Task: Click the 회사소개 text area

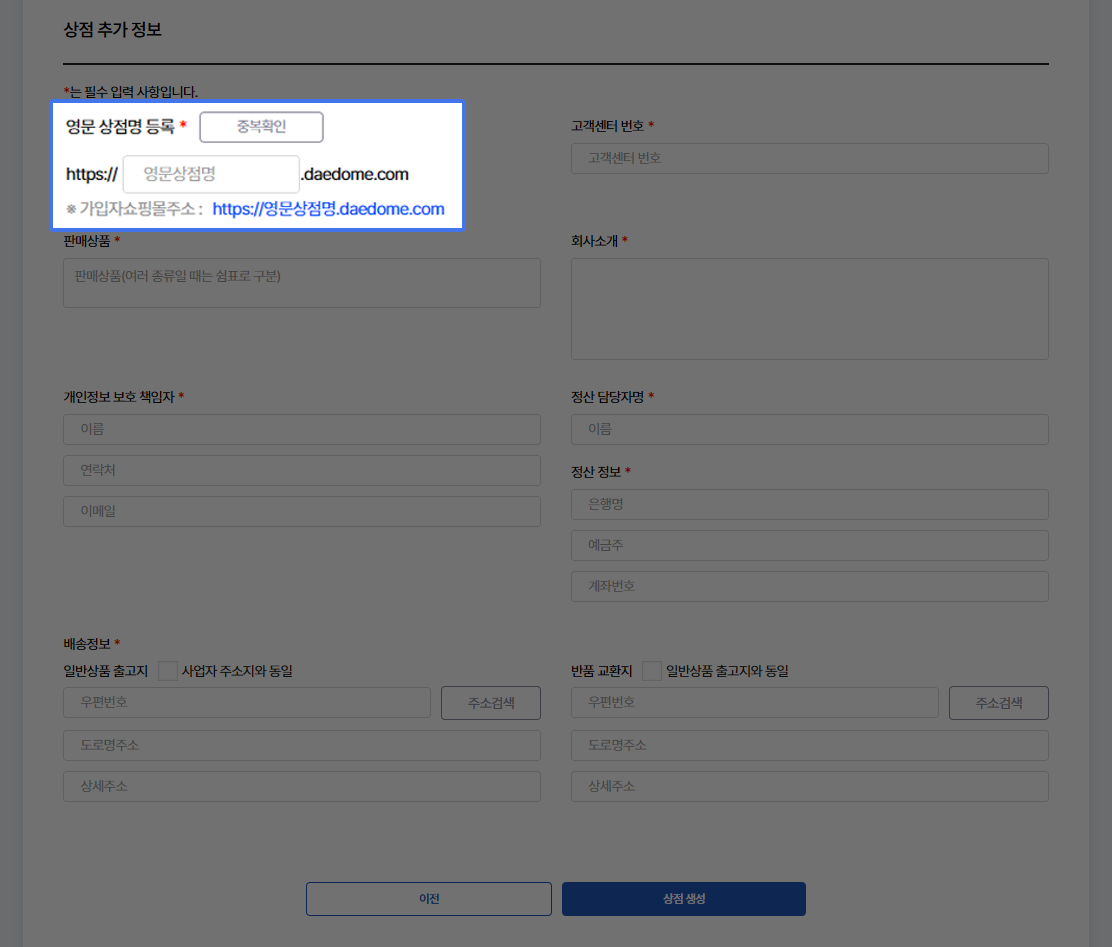Action: tap(809, 309)
